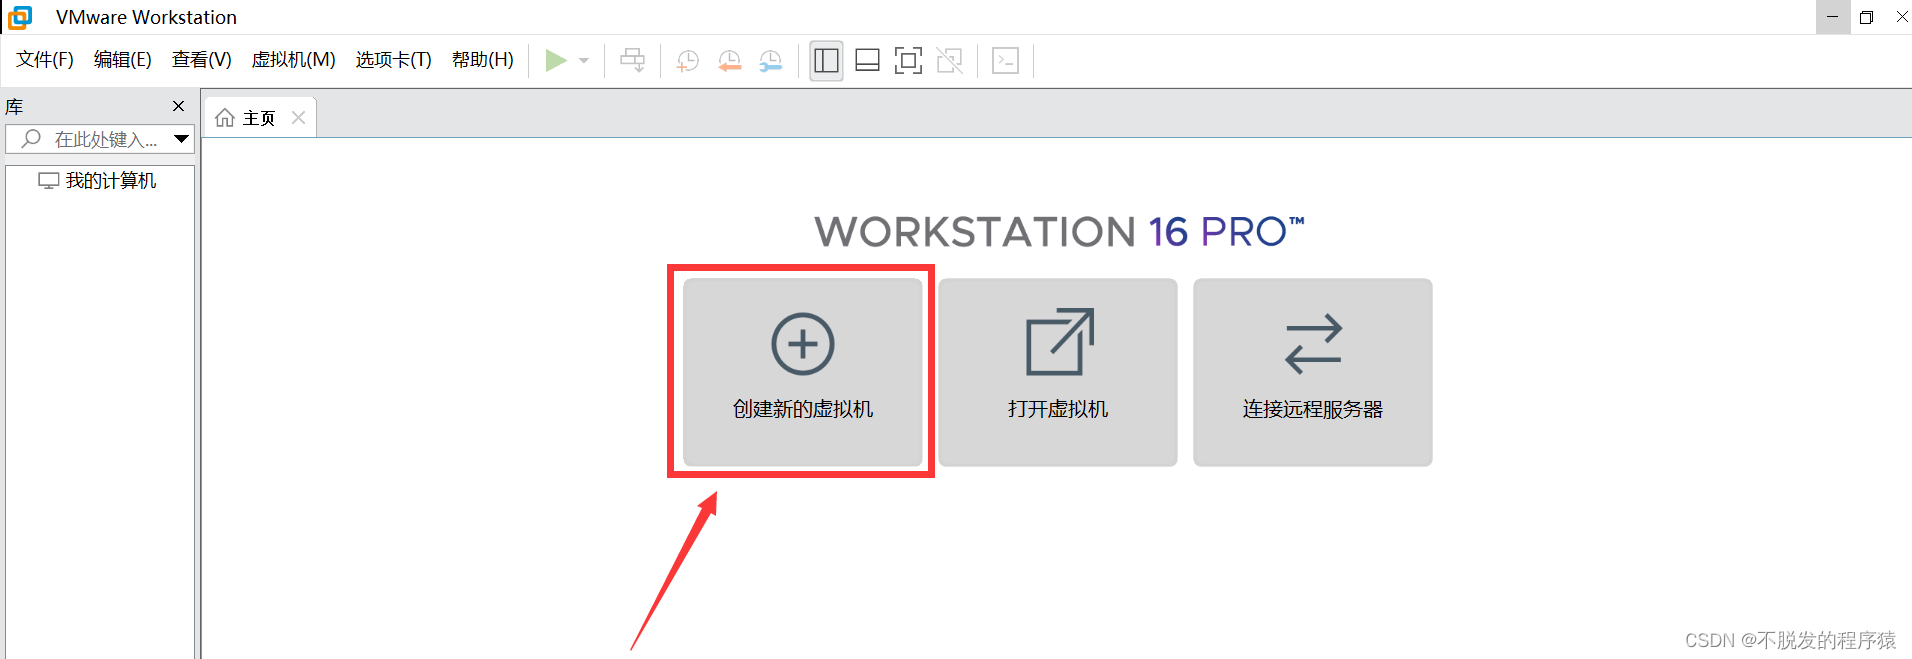Click the unity mode toolbar icon
Screen dimensions: 1912x659
(949, 61)
